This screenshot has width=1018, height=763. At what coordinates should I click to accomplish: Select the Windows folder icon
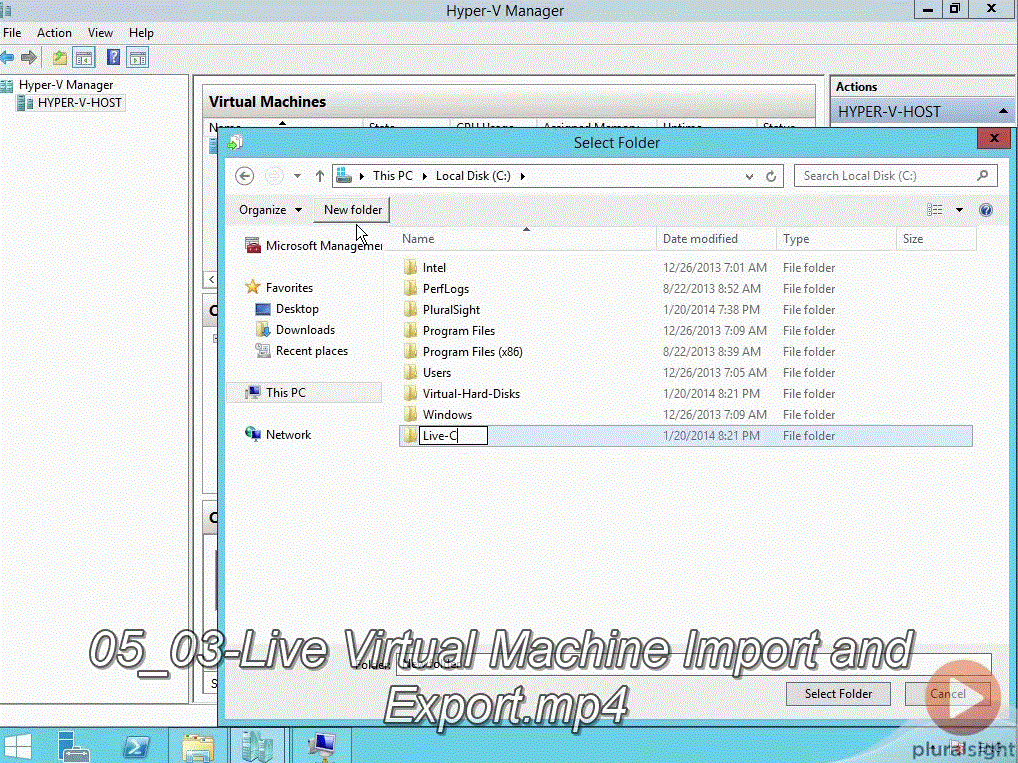coord(410,414)
